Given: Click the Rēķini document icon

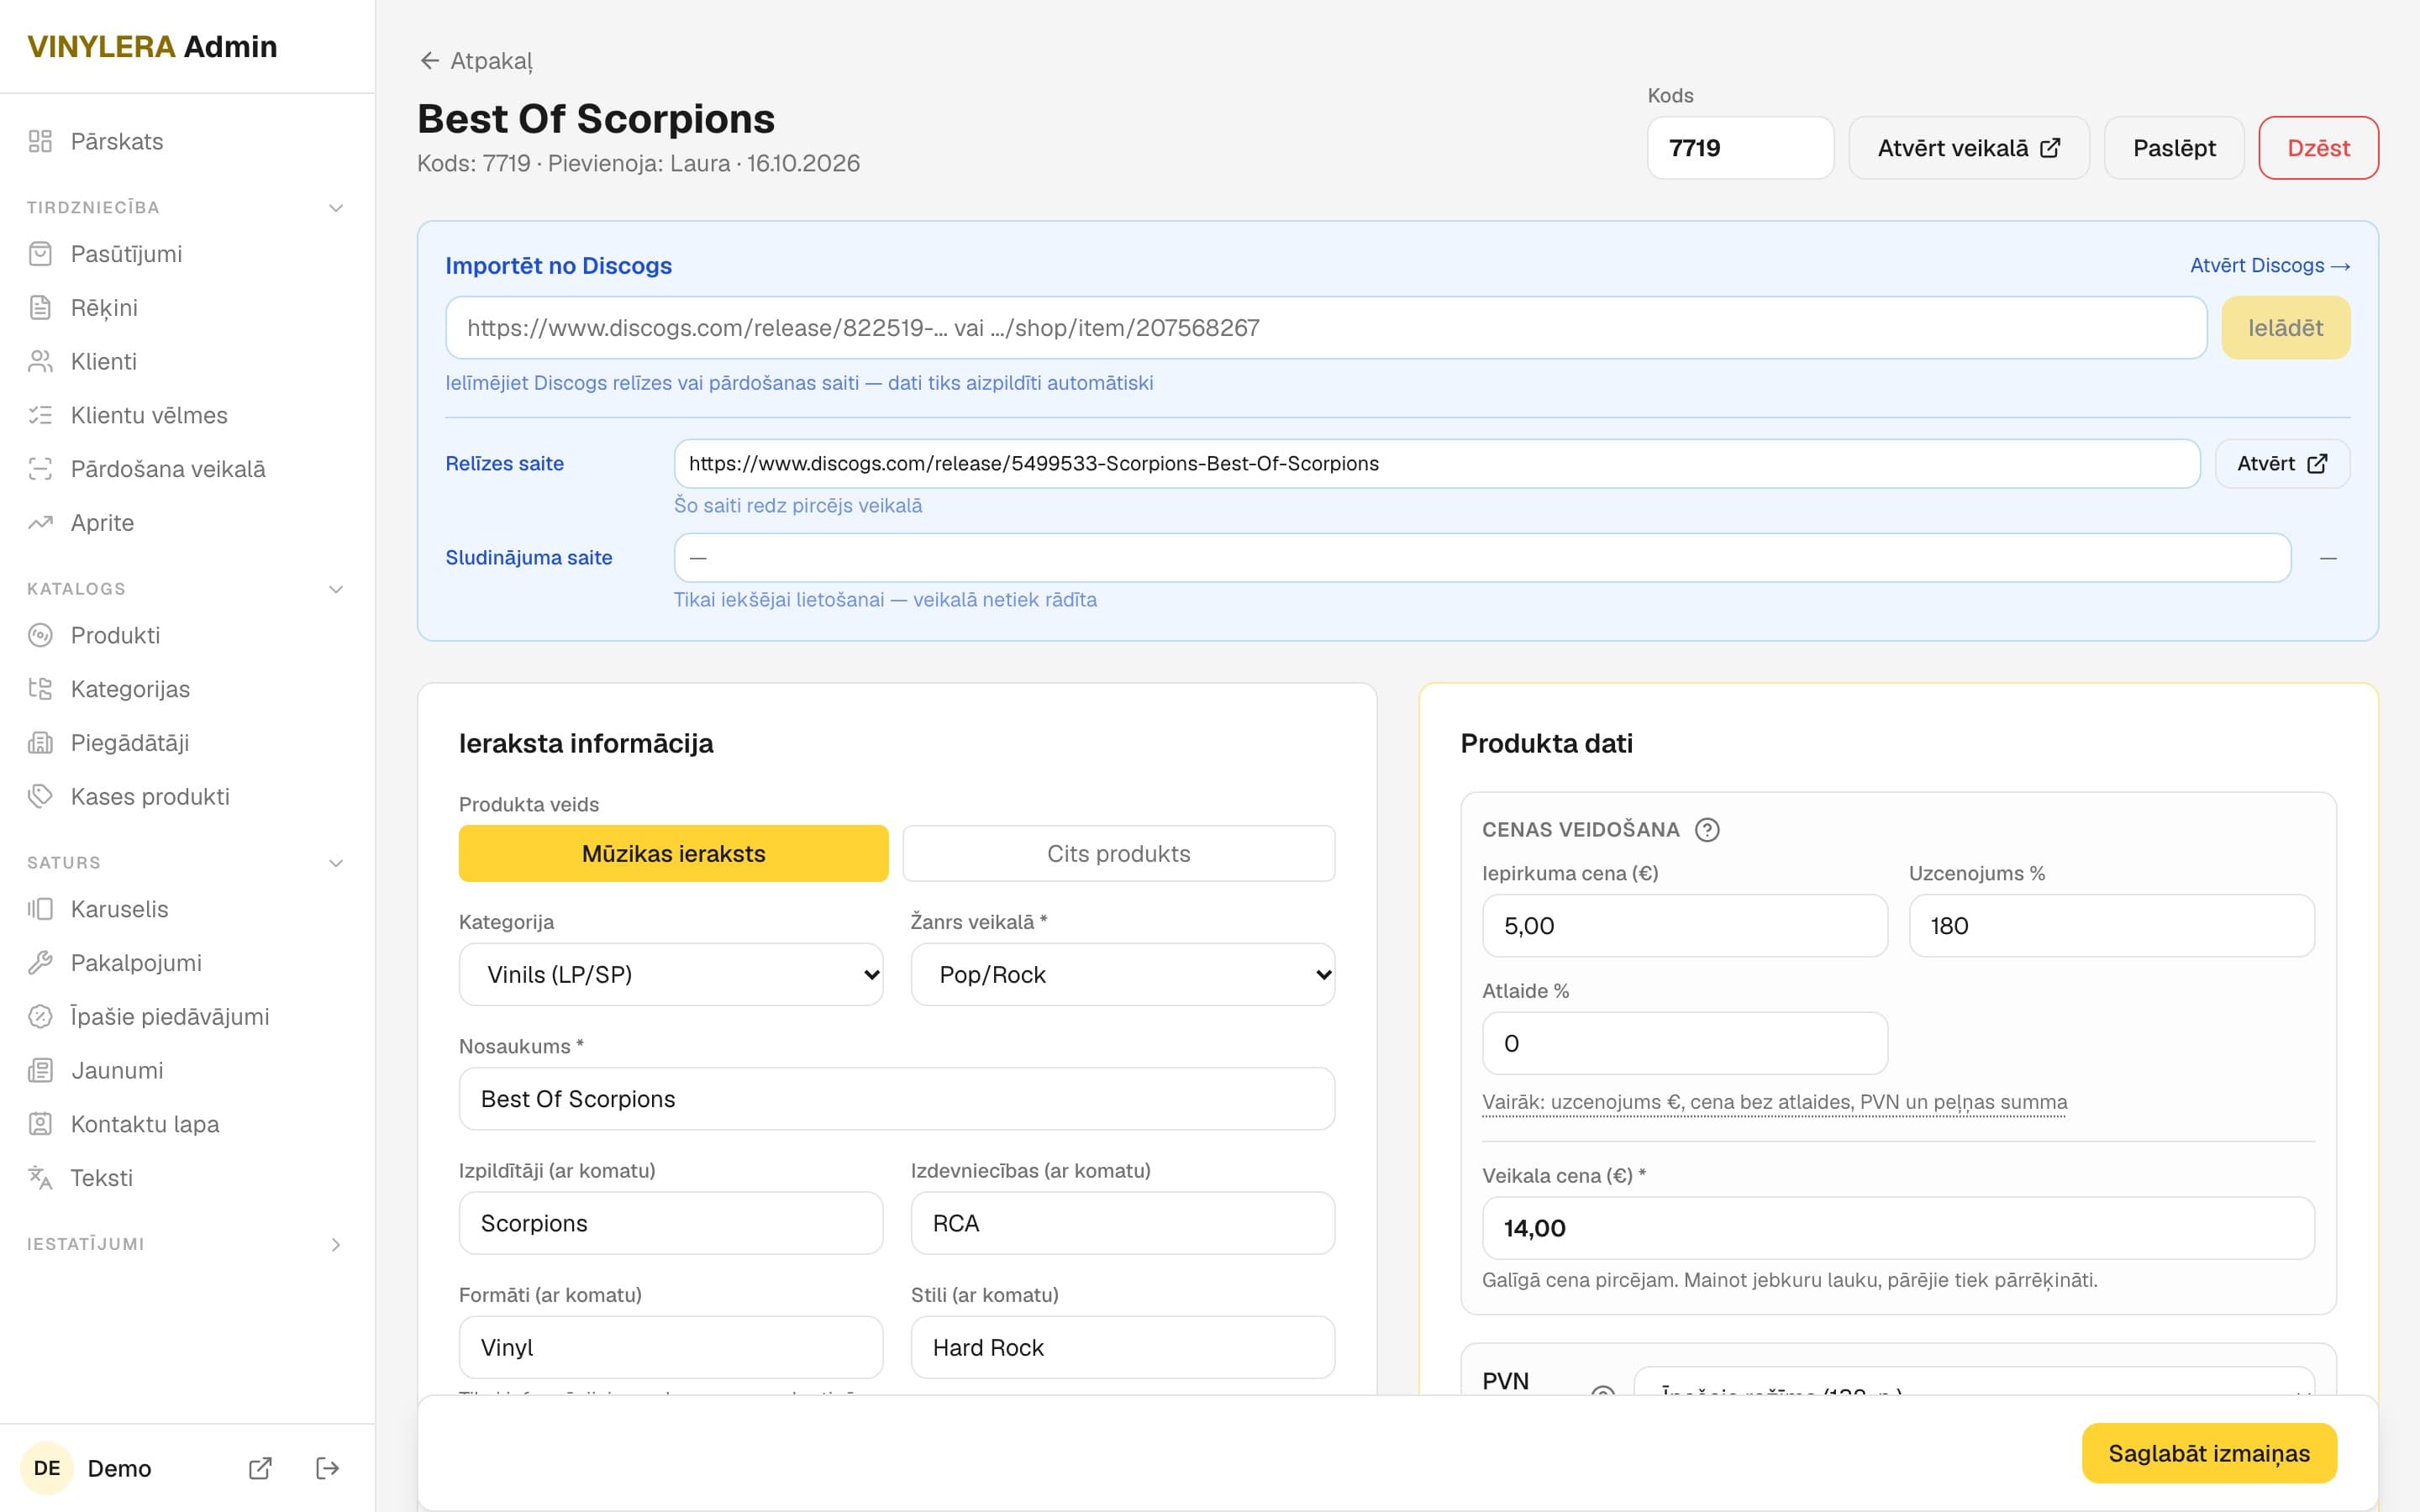Looking at the screenshot, I should (x=40, y=308).
